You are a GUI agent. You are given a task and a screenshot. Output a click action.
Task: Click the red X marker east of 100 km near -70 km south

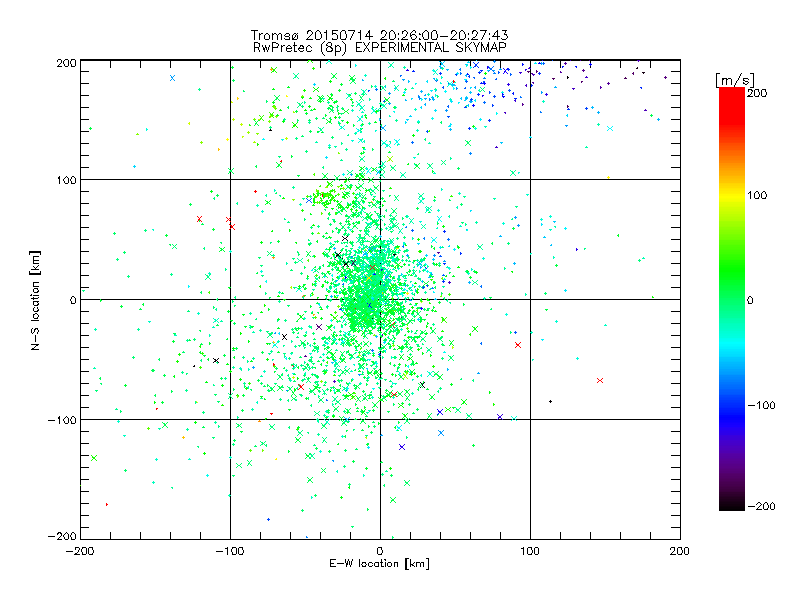point(600,381)
